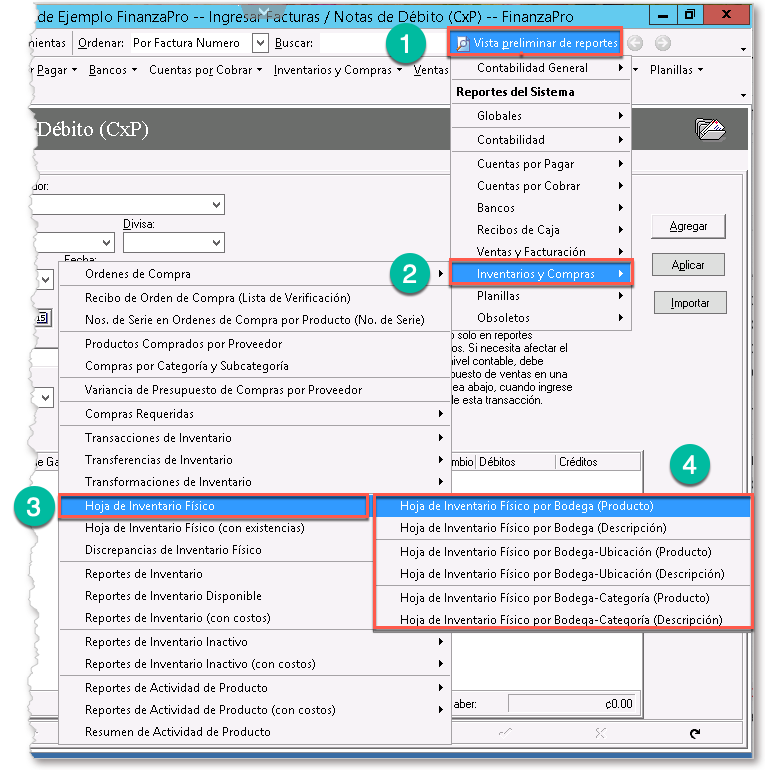Choose Hoja por Bodega-Categoría (Descripción)

point(563,620)
